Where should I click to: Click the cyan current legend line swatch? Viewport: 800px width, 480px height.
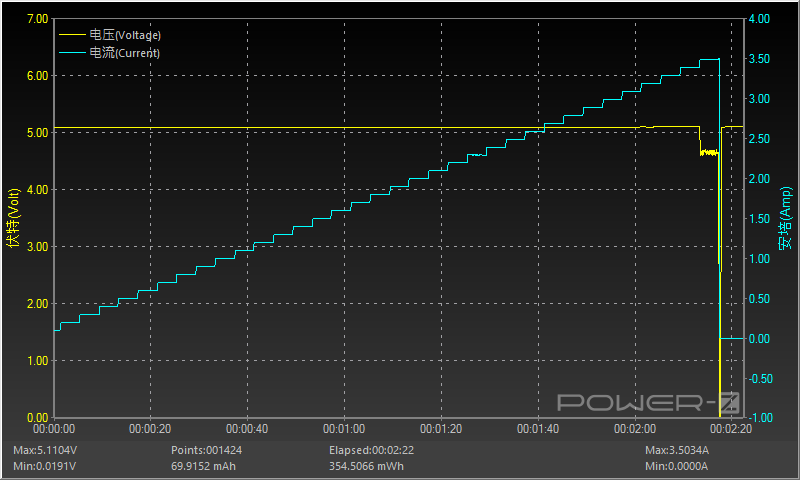click(72, 53)
